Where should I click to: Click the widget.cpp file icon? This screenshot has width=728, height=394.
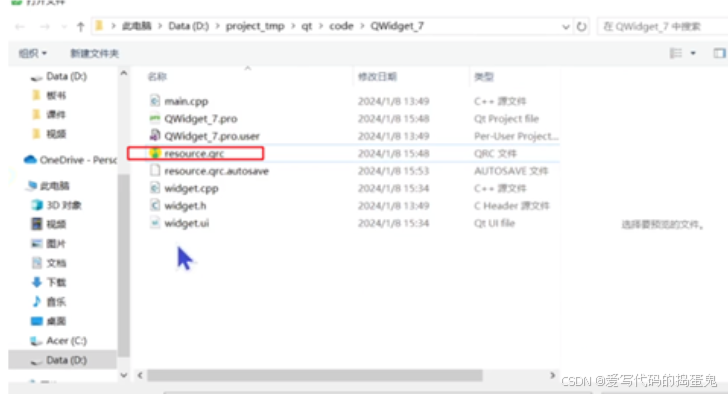(155, 188)
